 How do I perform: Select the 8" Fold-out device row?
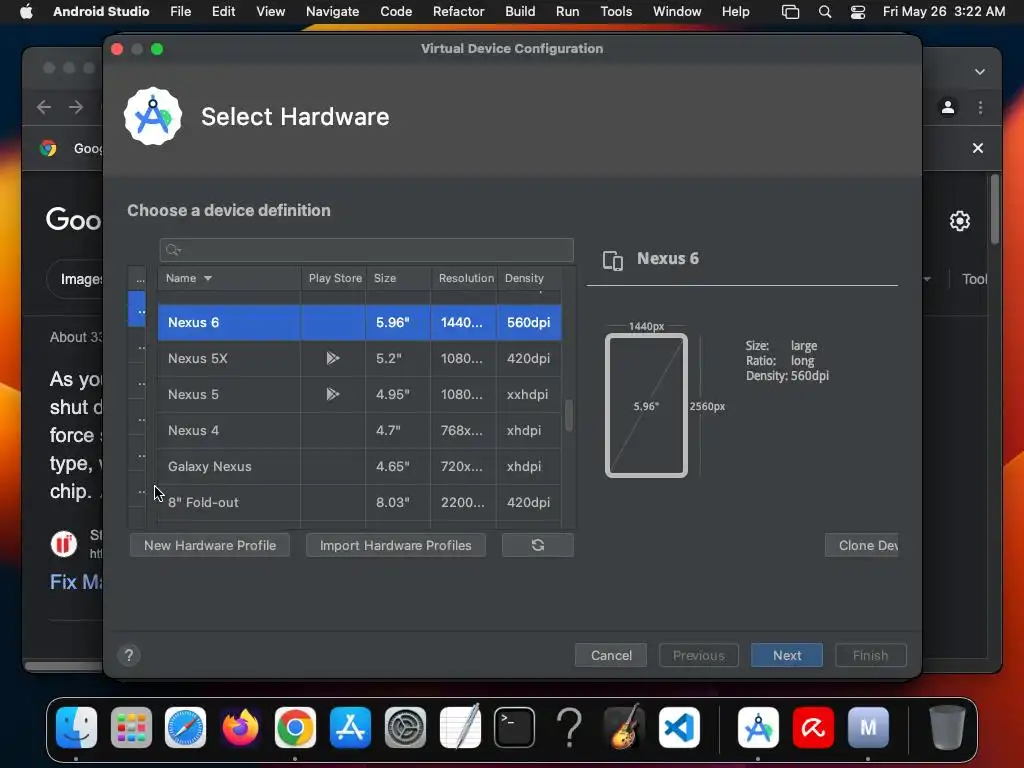pyautogui.click(x=359, y=502)
